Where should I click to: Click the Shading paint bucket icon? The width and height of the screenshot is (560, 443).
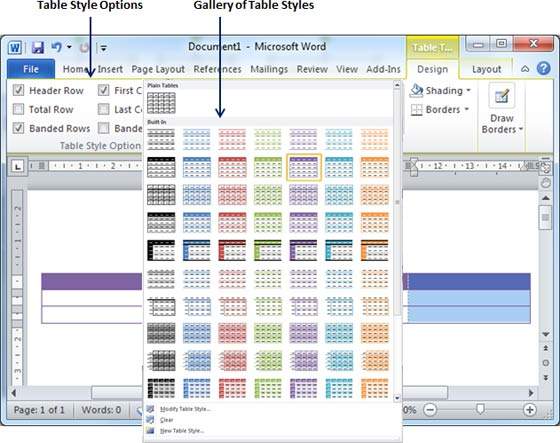click(416, 90)
